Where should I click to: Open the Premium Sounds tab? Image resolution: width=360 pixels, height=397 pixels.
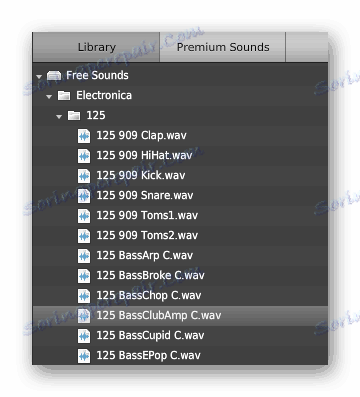point(223,47)
